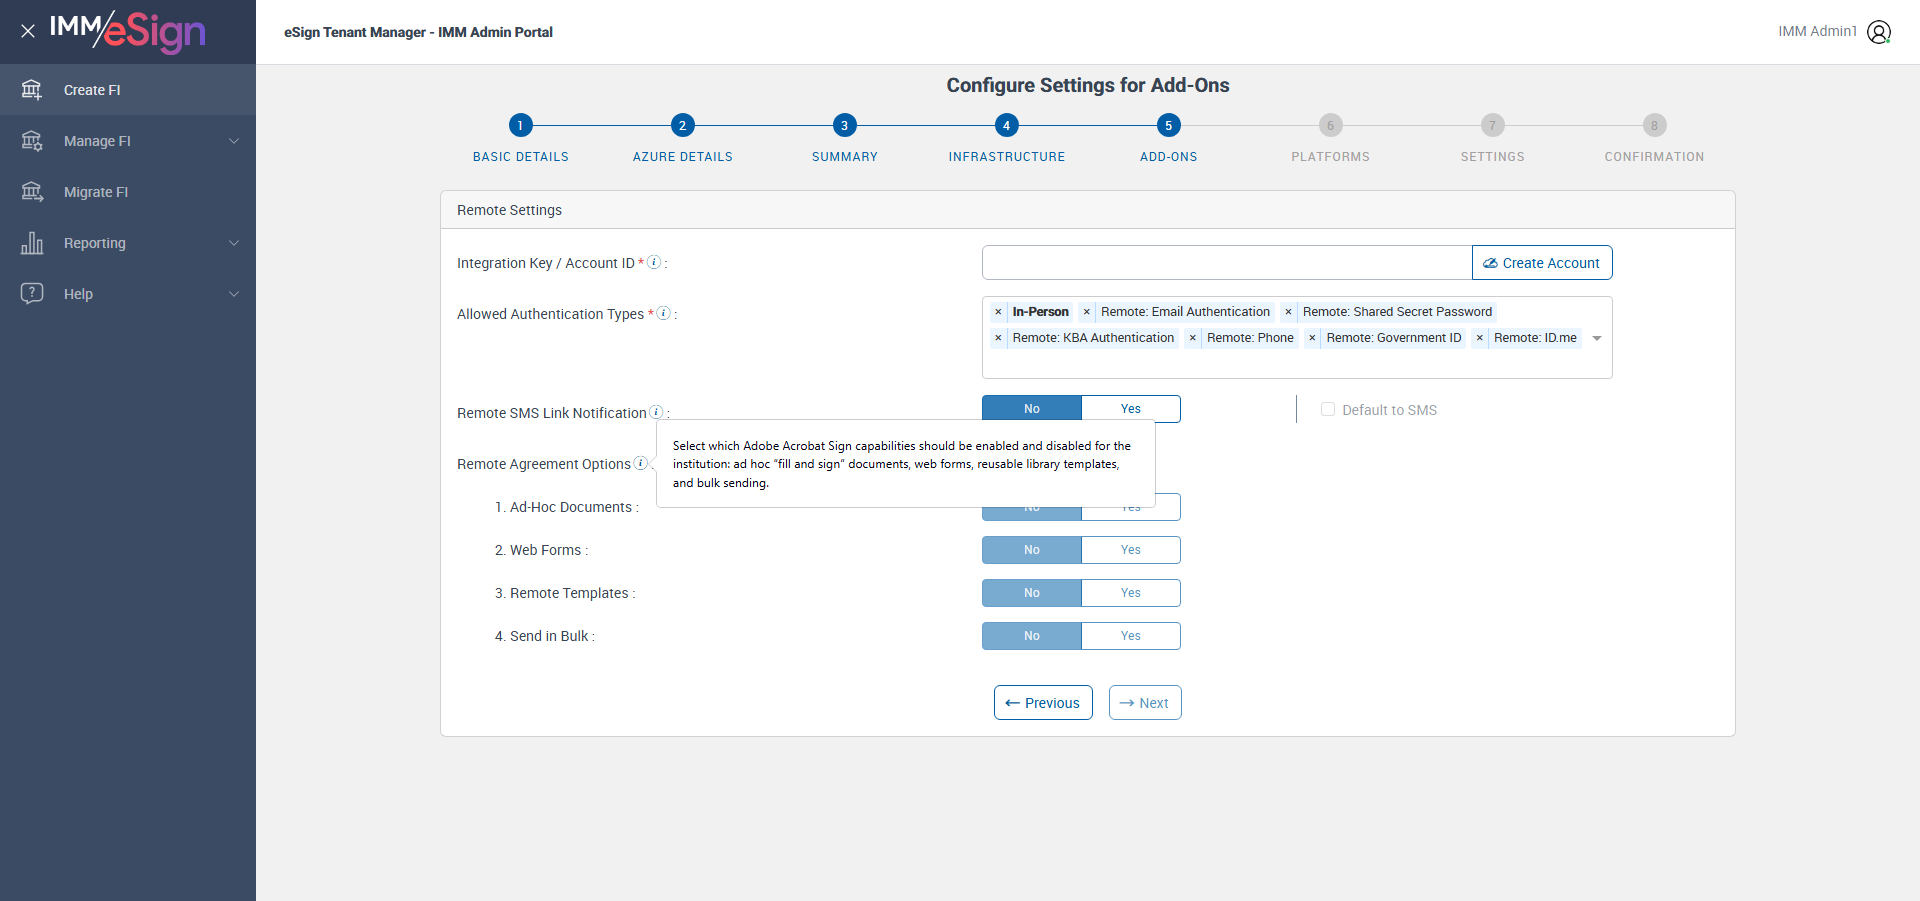Viewport: 1920px width, 901px height.
Task: Set Remote SMS Link Notification to No
Action: [1032, 409]
